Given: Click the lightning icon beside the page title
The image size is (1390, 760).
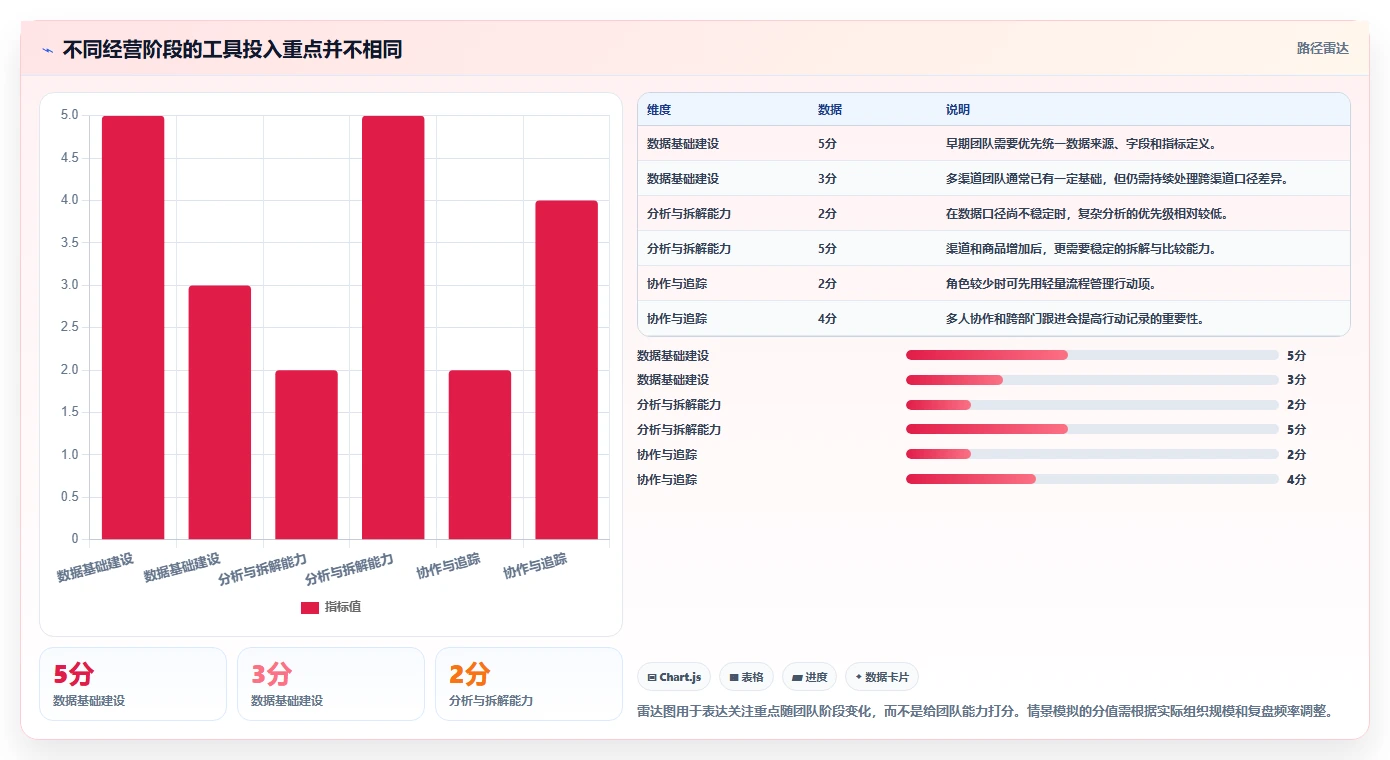Looking at the screenshot, I should (x=47, y=50).
